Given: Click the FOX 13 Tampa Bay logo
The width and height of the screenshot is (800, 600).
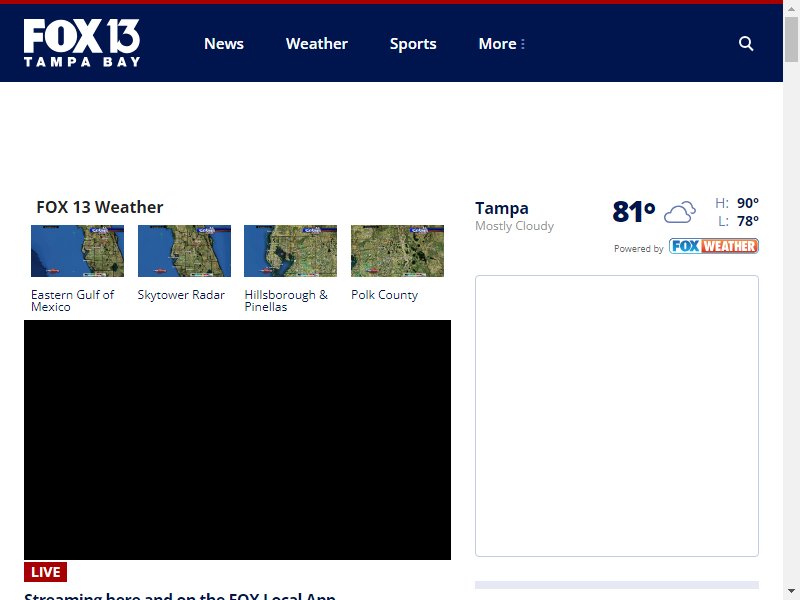Looking at the screenshot, I should 82,43.
